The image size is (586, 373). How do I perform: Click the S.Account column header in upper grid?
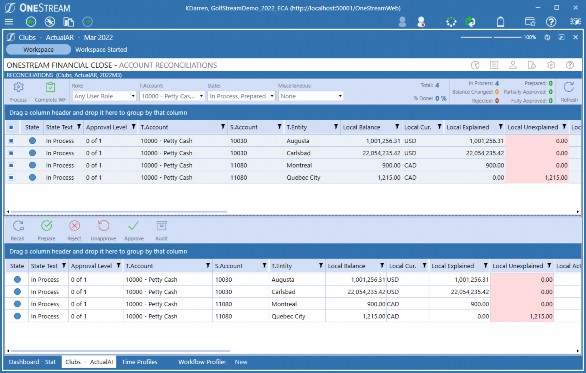244,127
